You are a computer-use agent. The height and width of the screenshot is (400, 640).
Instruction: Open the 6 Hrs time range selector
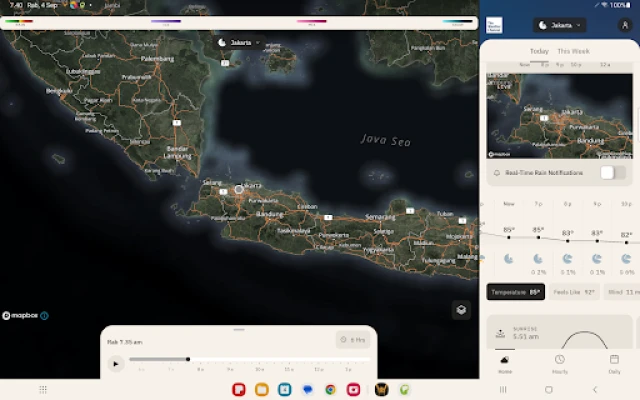click(353, 340)
